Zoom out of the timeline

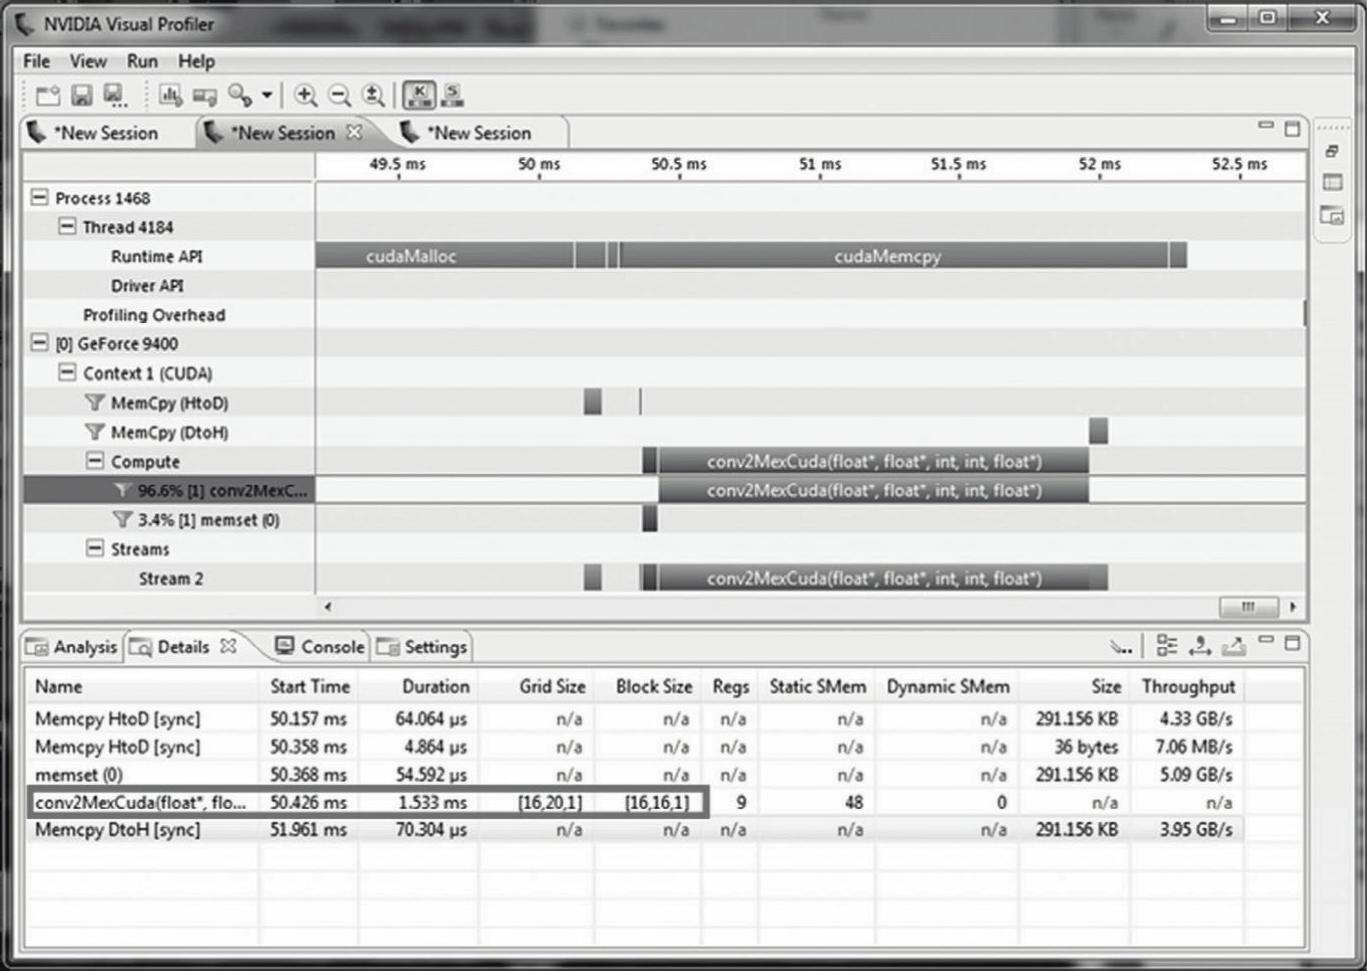click(x=340, y=96)
